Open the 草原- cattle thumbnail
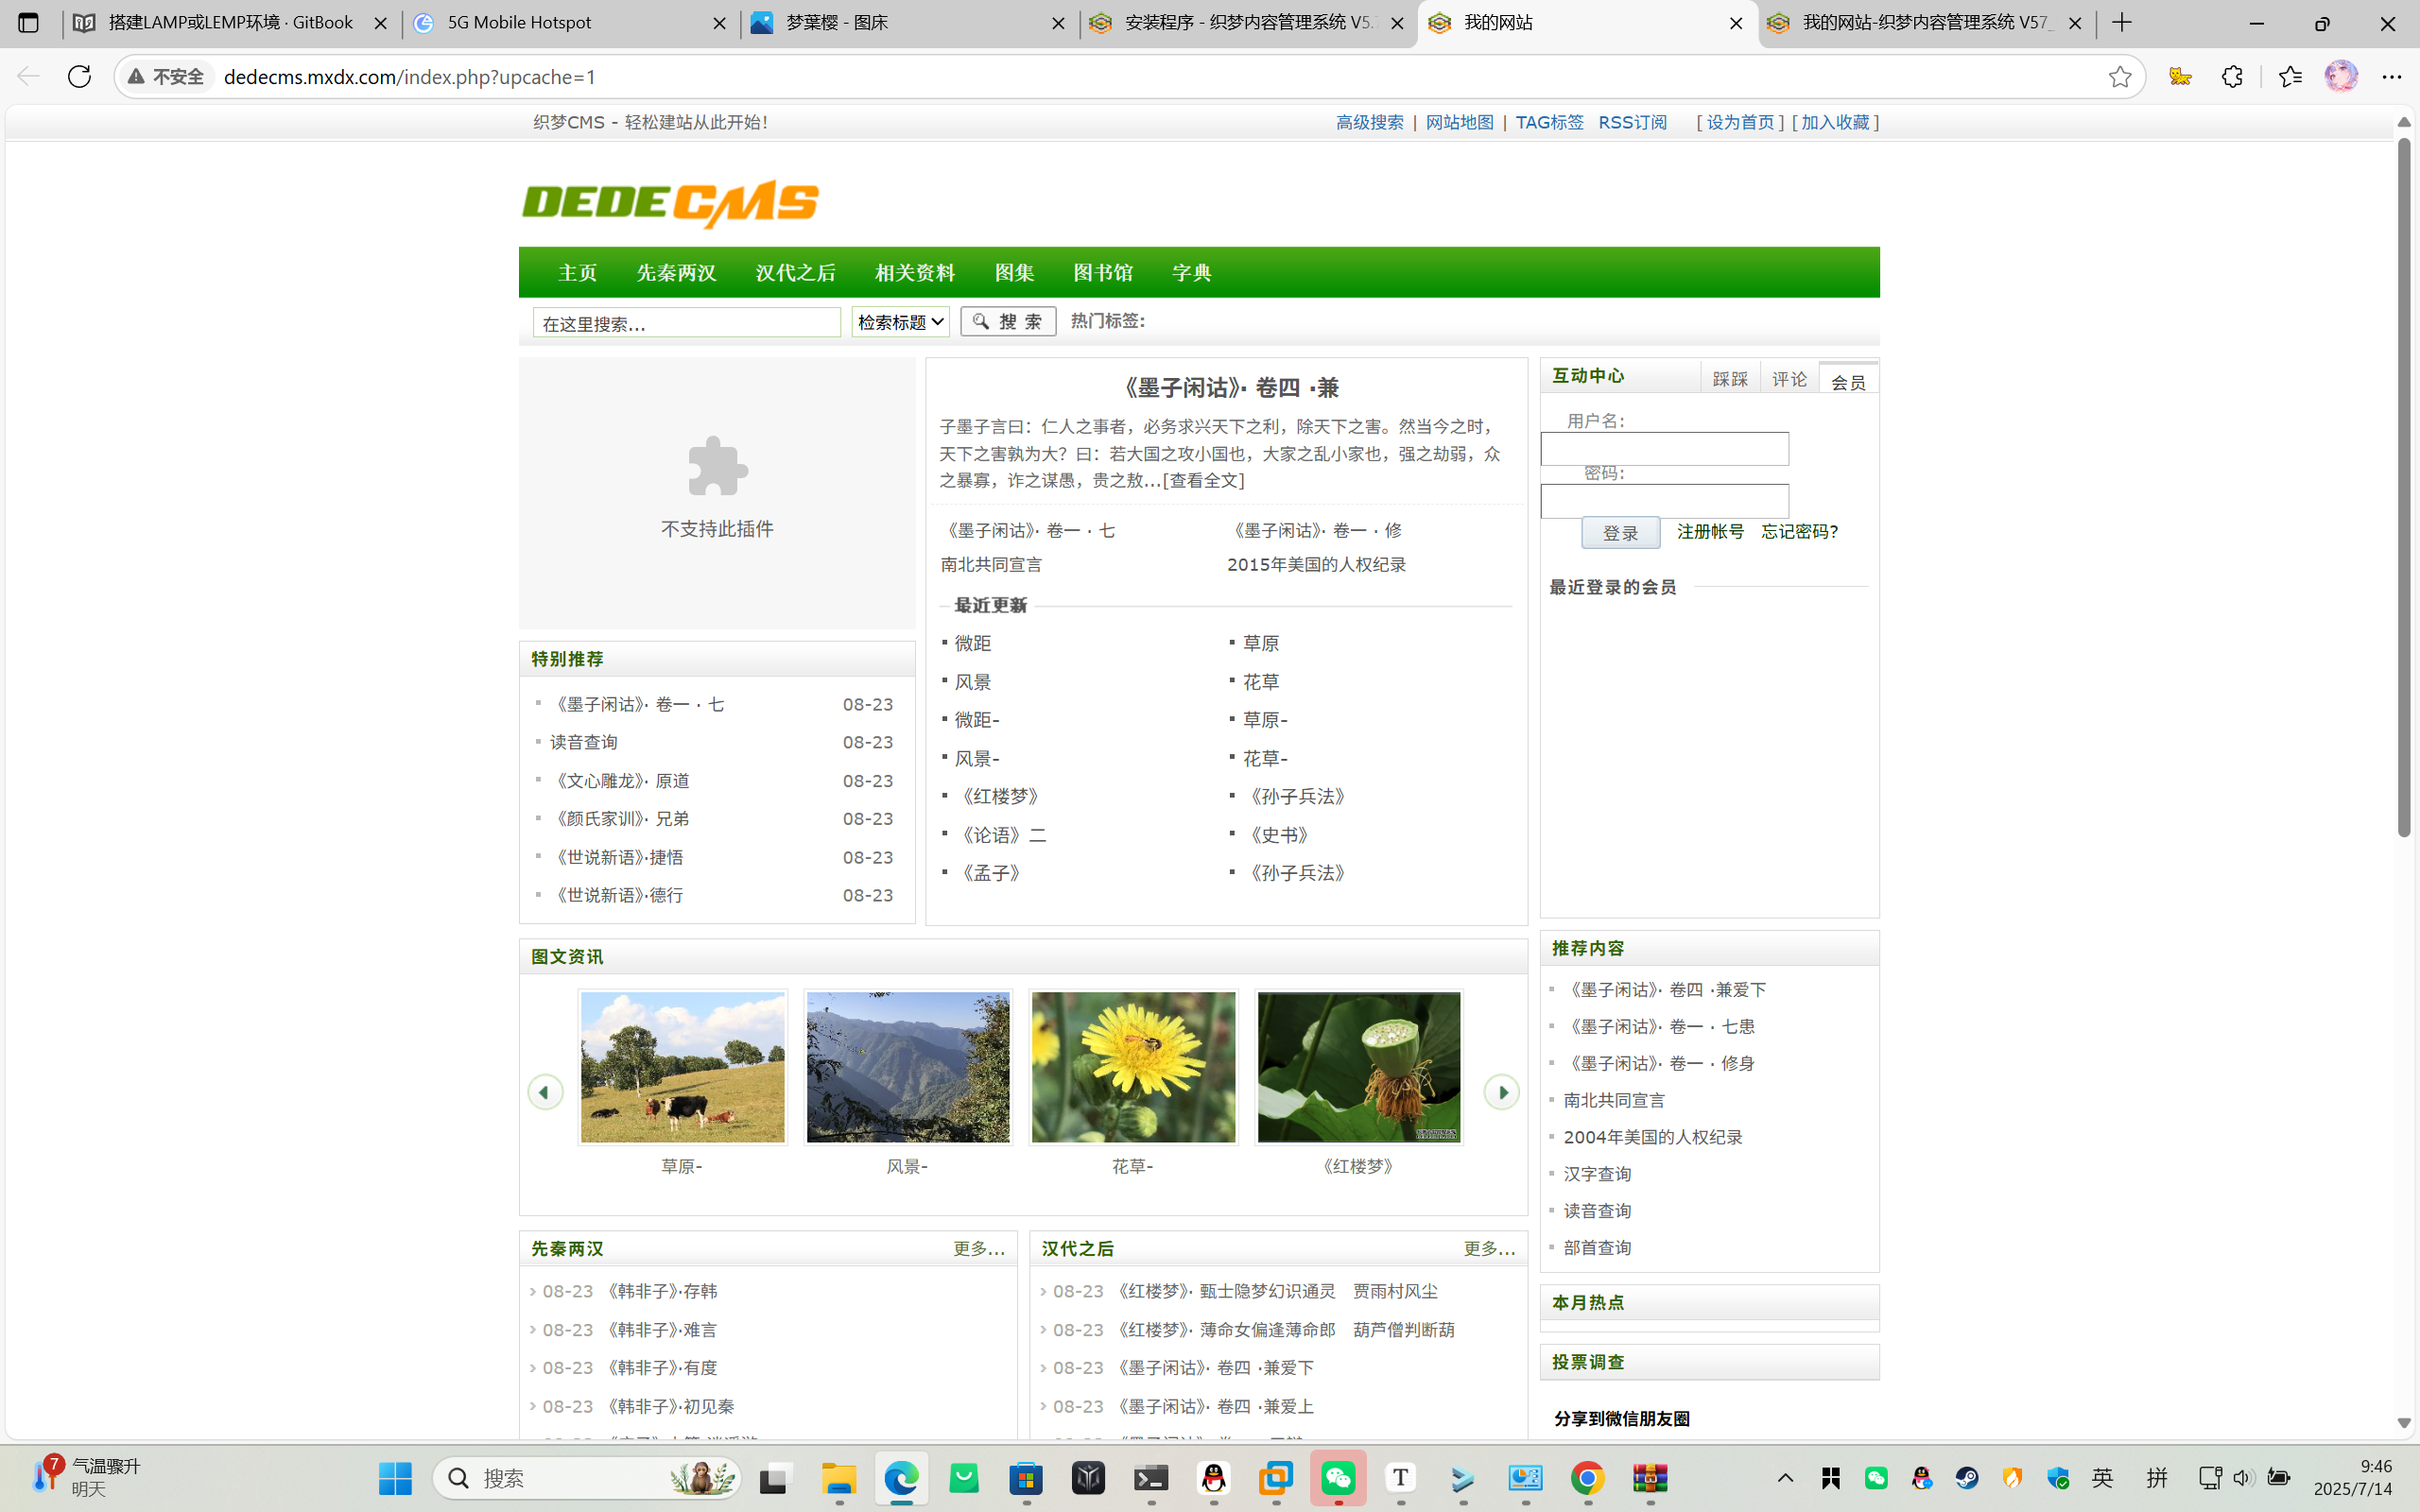2420x1512 pixels. [x=682, y=1067]
